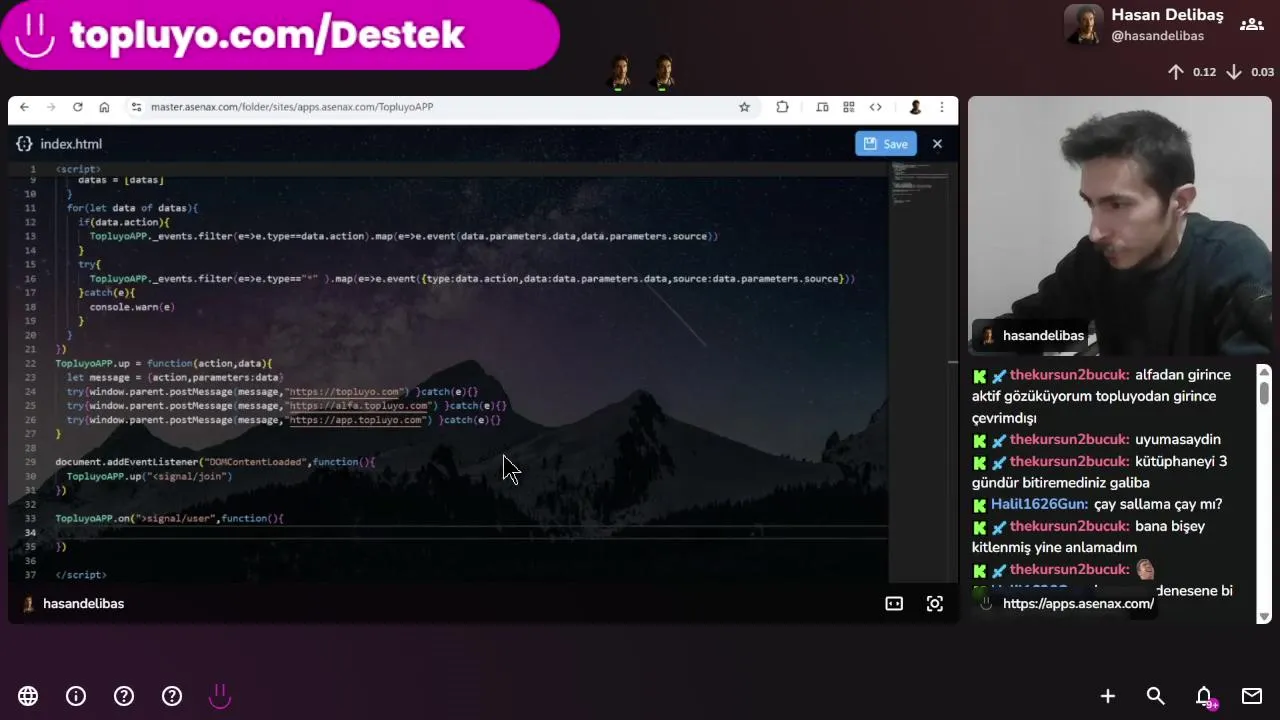Open thekursun2bucuk name in first chat message

coord(1070,375)
